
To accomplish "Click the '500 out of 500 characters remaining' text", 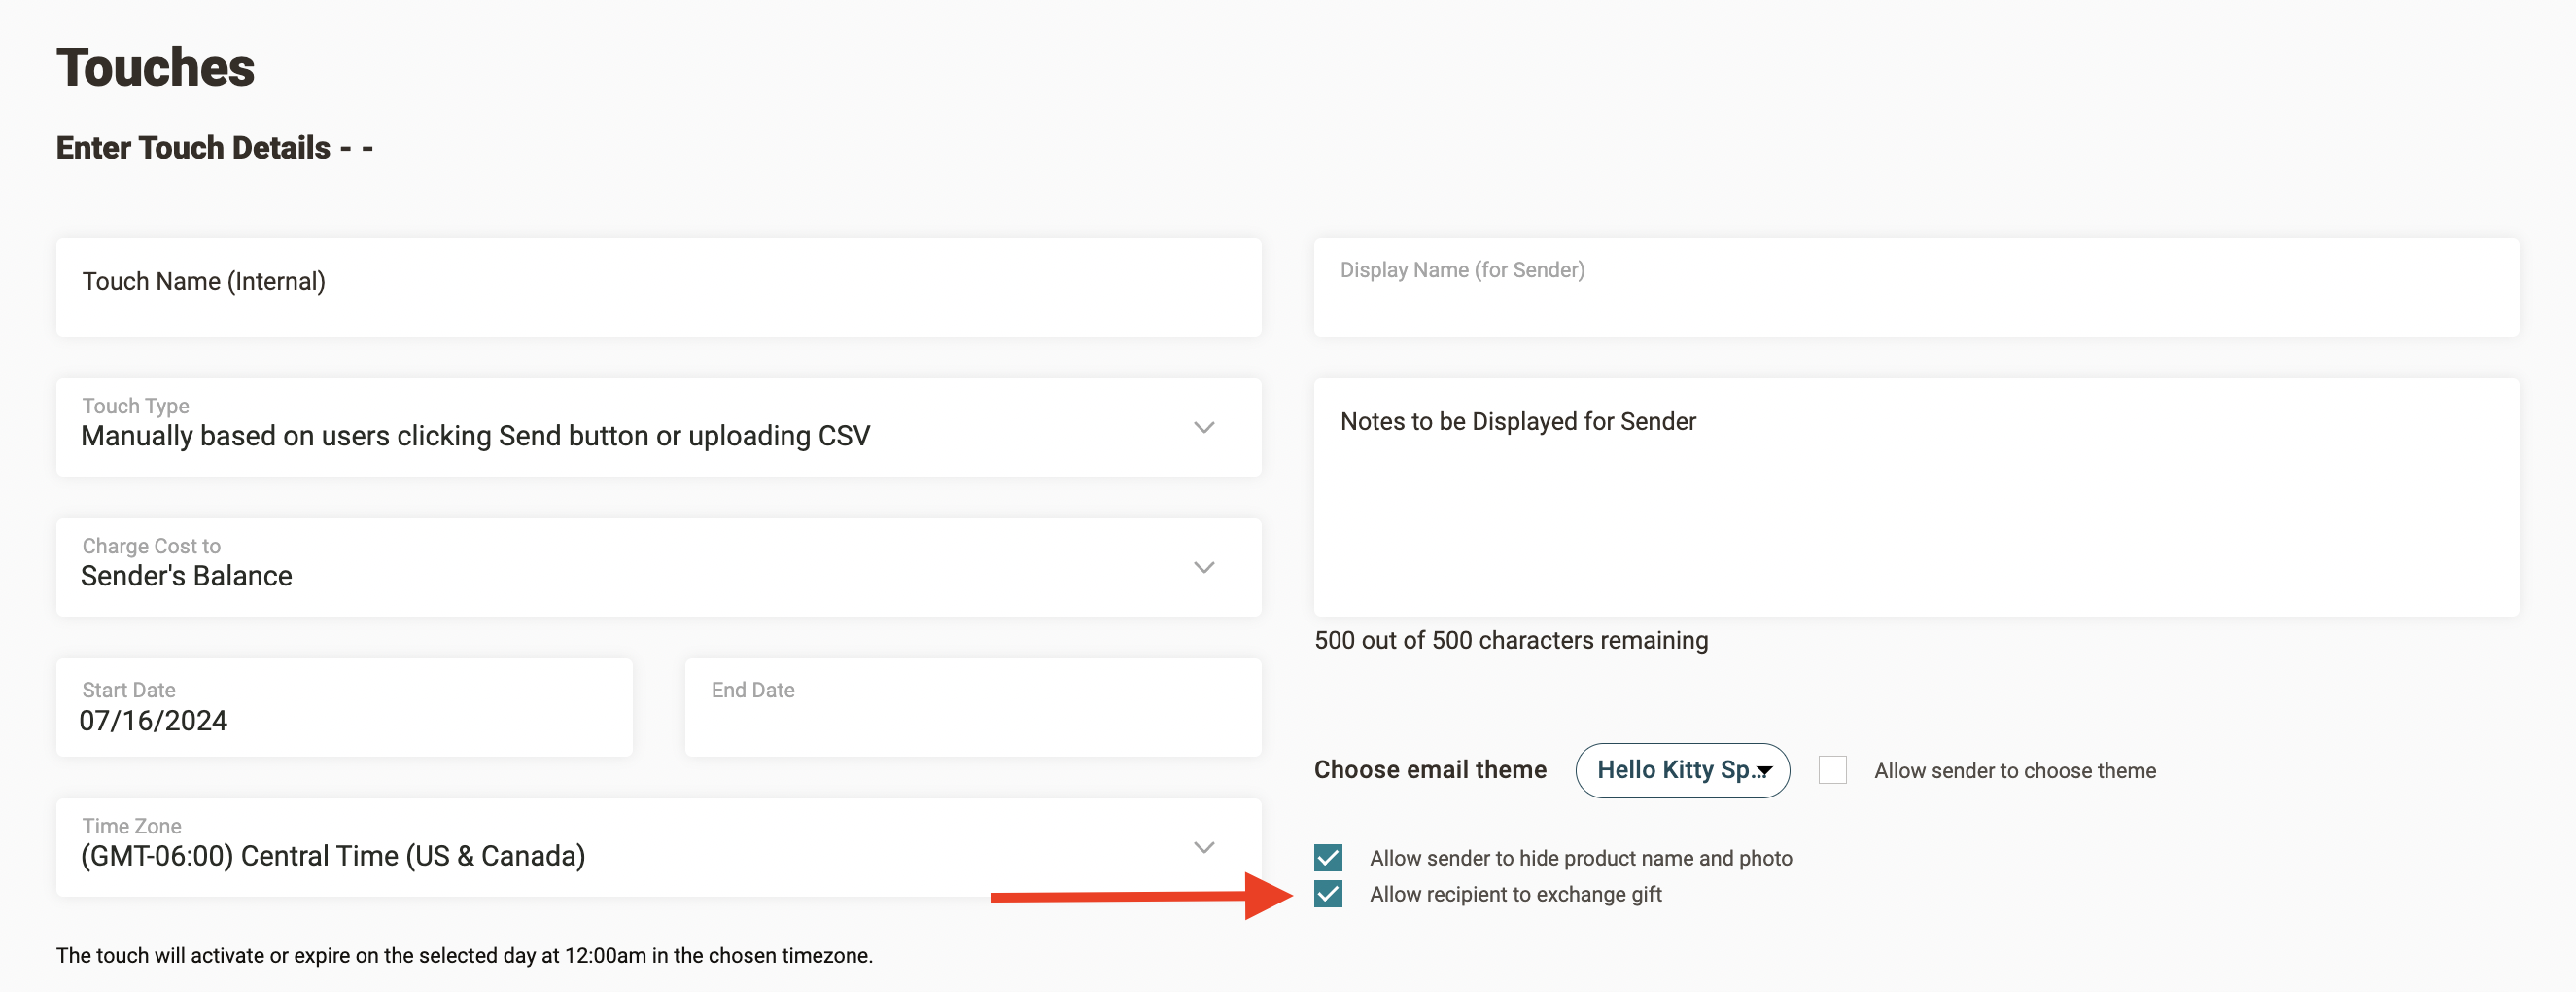I will (1511, 640).
